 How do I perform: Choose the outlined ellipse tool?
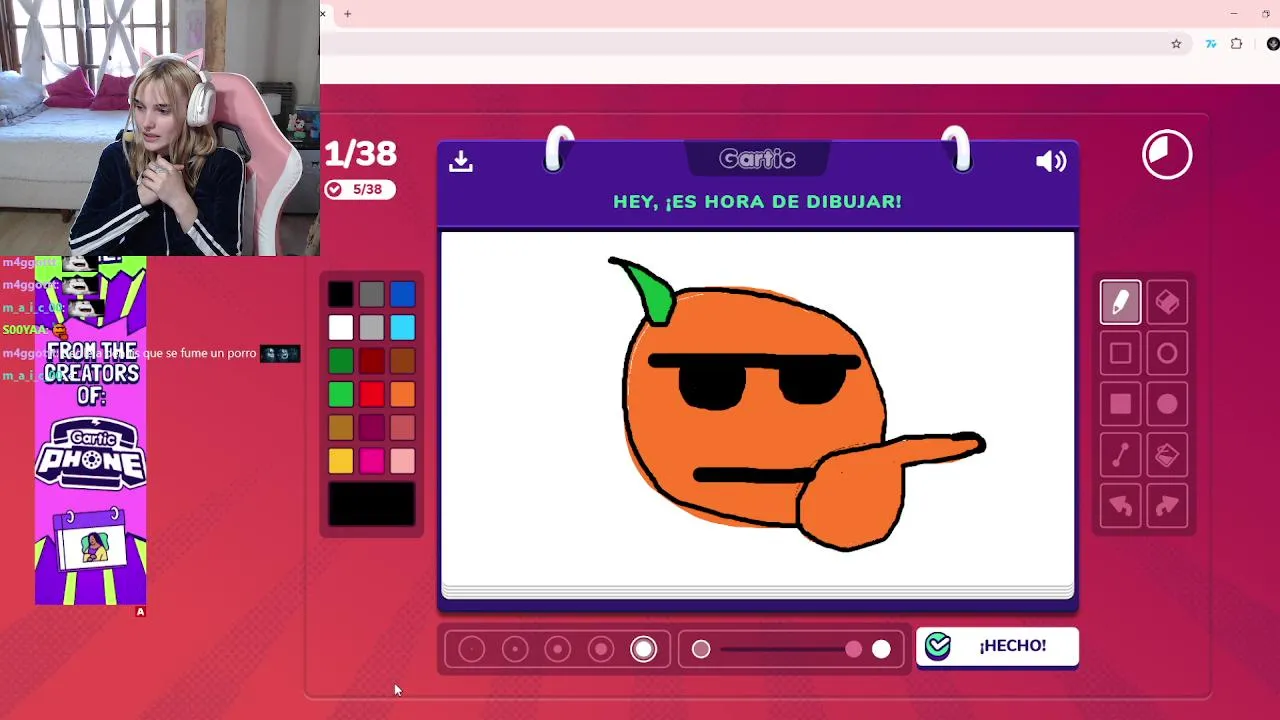[x=1167, y=353]
